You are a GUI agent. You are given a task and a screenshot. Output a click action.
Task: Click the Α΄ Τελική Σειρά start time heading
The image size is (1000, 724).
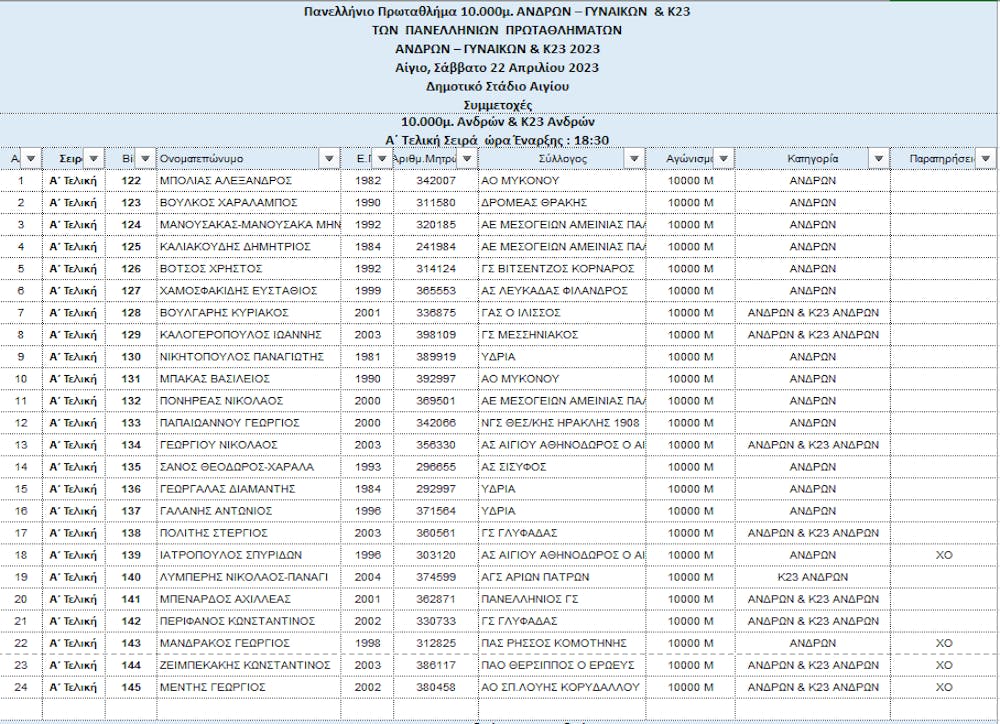click(498, 139)
